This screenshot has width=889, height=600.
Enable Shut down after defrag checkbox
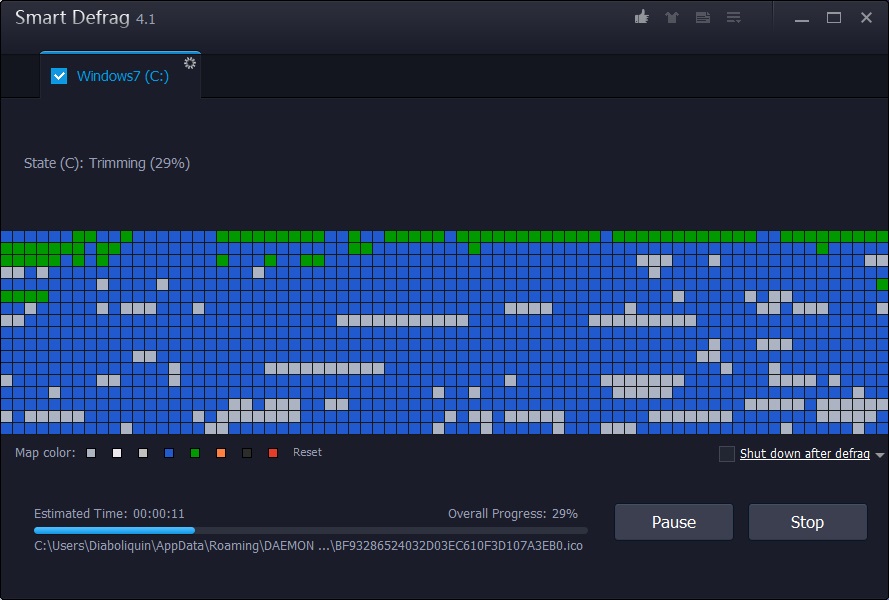click(727, 454)
